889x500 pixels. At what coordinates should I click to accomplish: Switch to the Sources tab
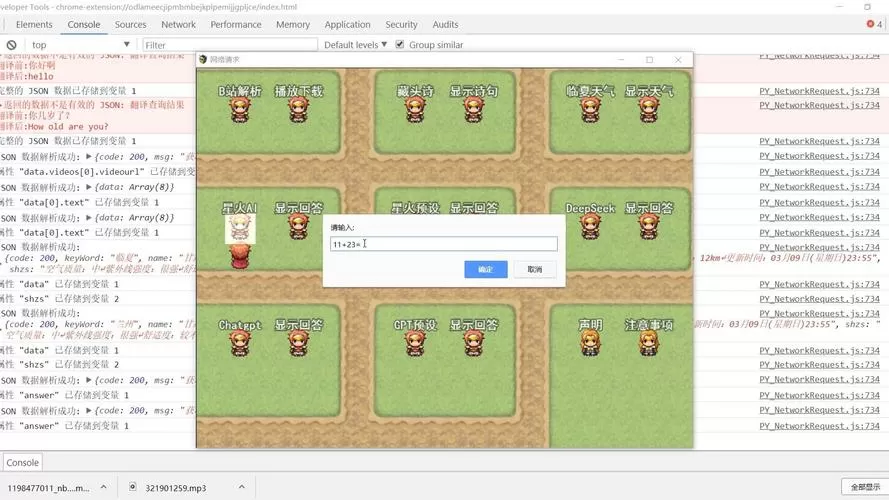click(130, 24)
